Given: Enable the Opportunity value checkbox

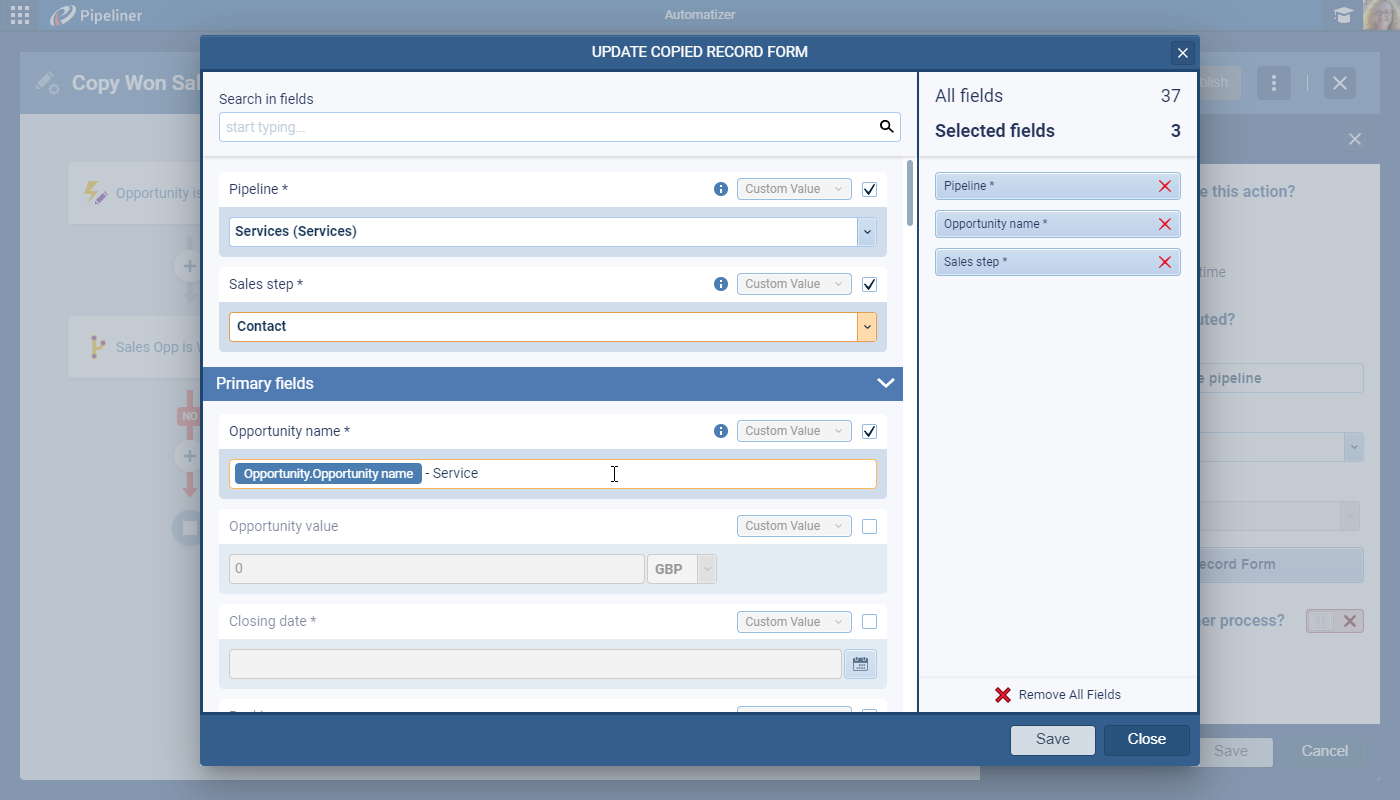Looking at the screenshot, I should tap(869, 526).
